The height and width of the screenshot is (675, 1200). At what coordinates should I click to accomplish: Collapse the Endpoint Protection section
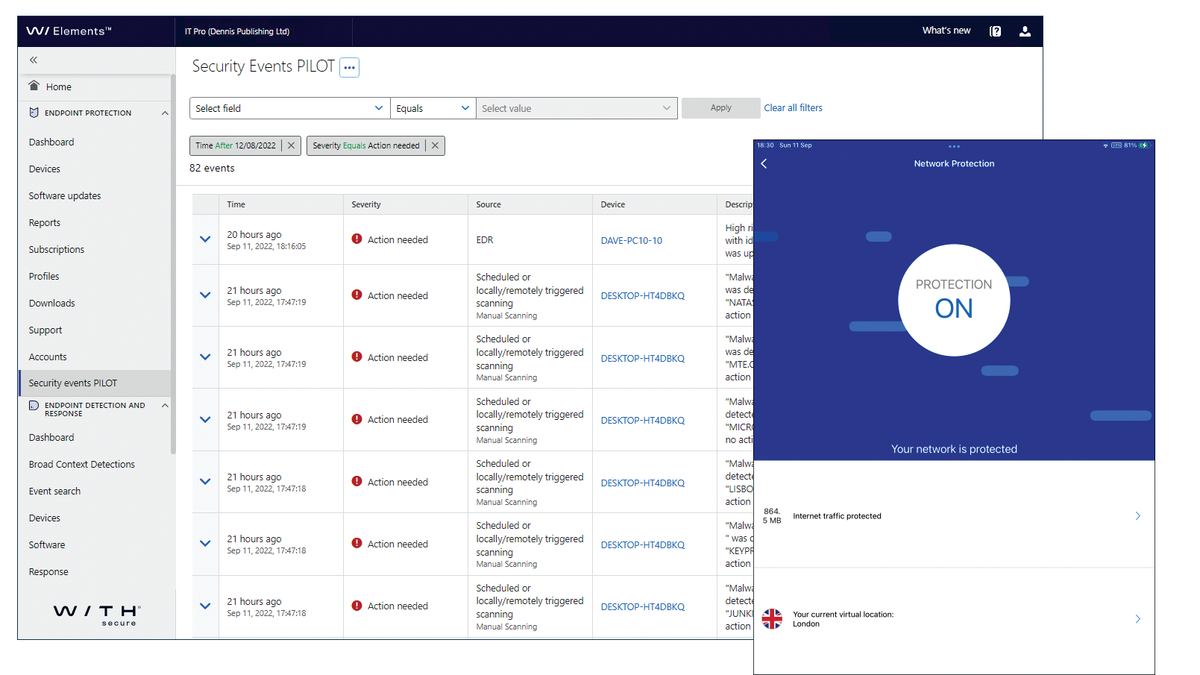(x=165, y=112)
